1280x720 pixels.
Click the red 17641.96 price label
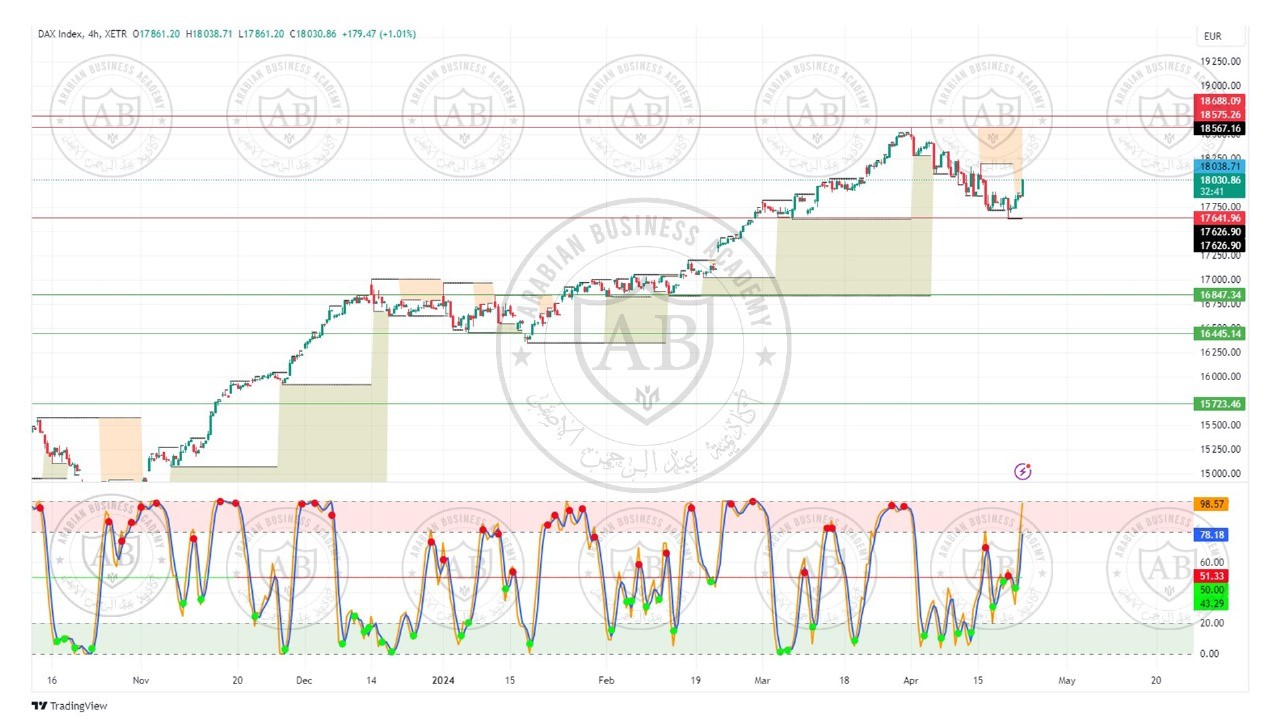[x=1220, y=218]
